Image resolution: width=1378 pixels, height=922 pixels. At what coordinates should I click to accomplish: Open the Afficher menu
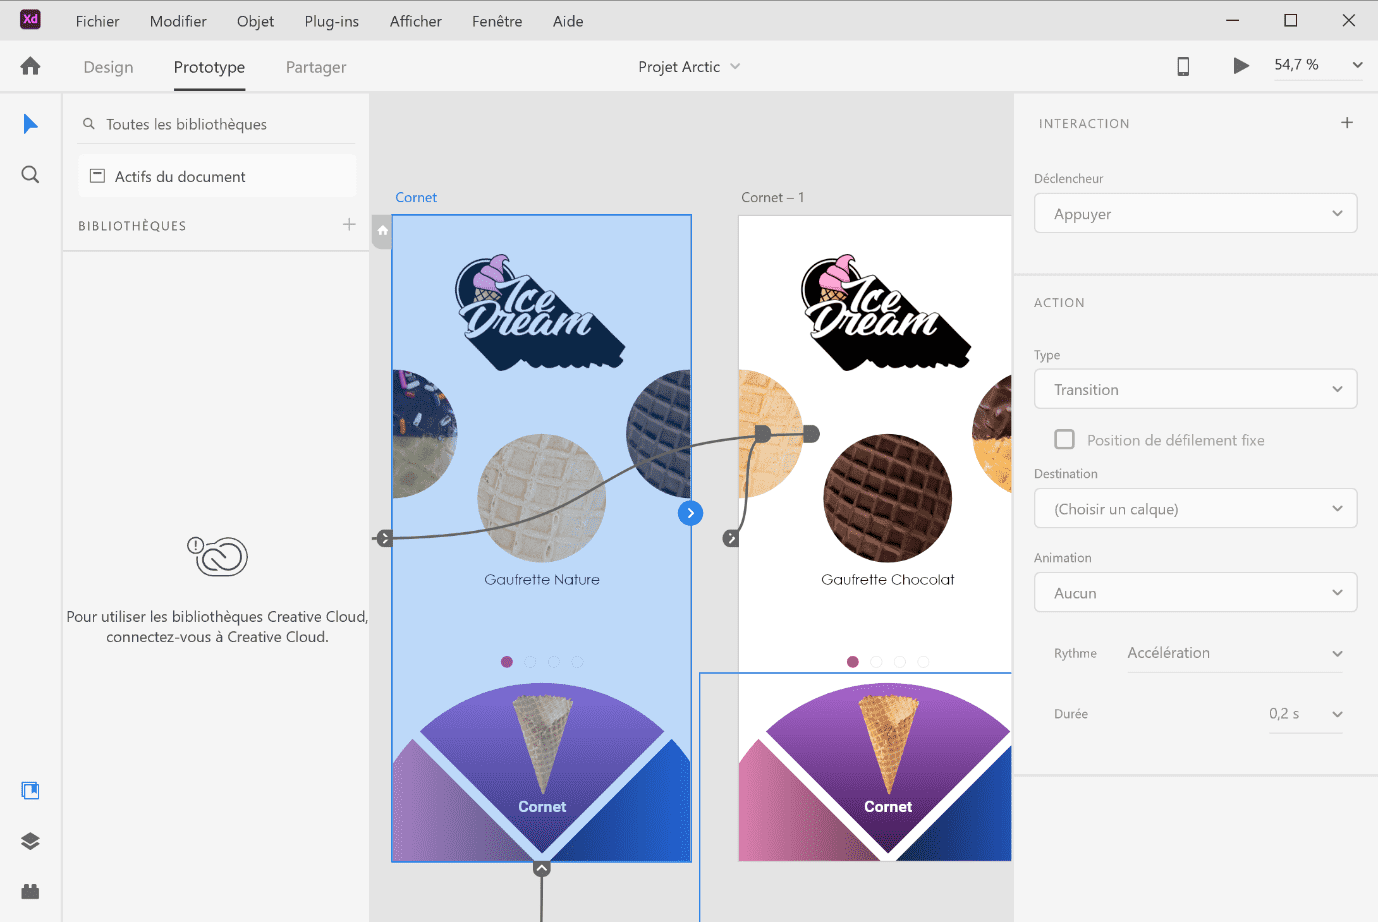point(416,21)
